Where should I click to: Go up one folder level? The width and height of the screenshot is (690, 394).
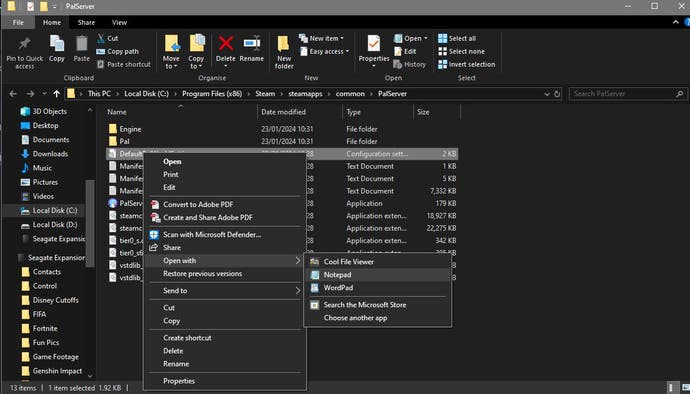[56, 94]
